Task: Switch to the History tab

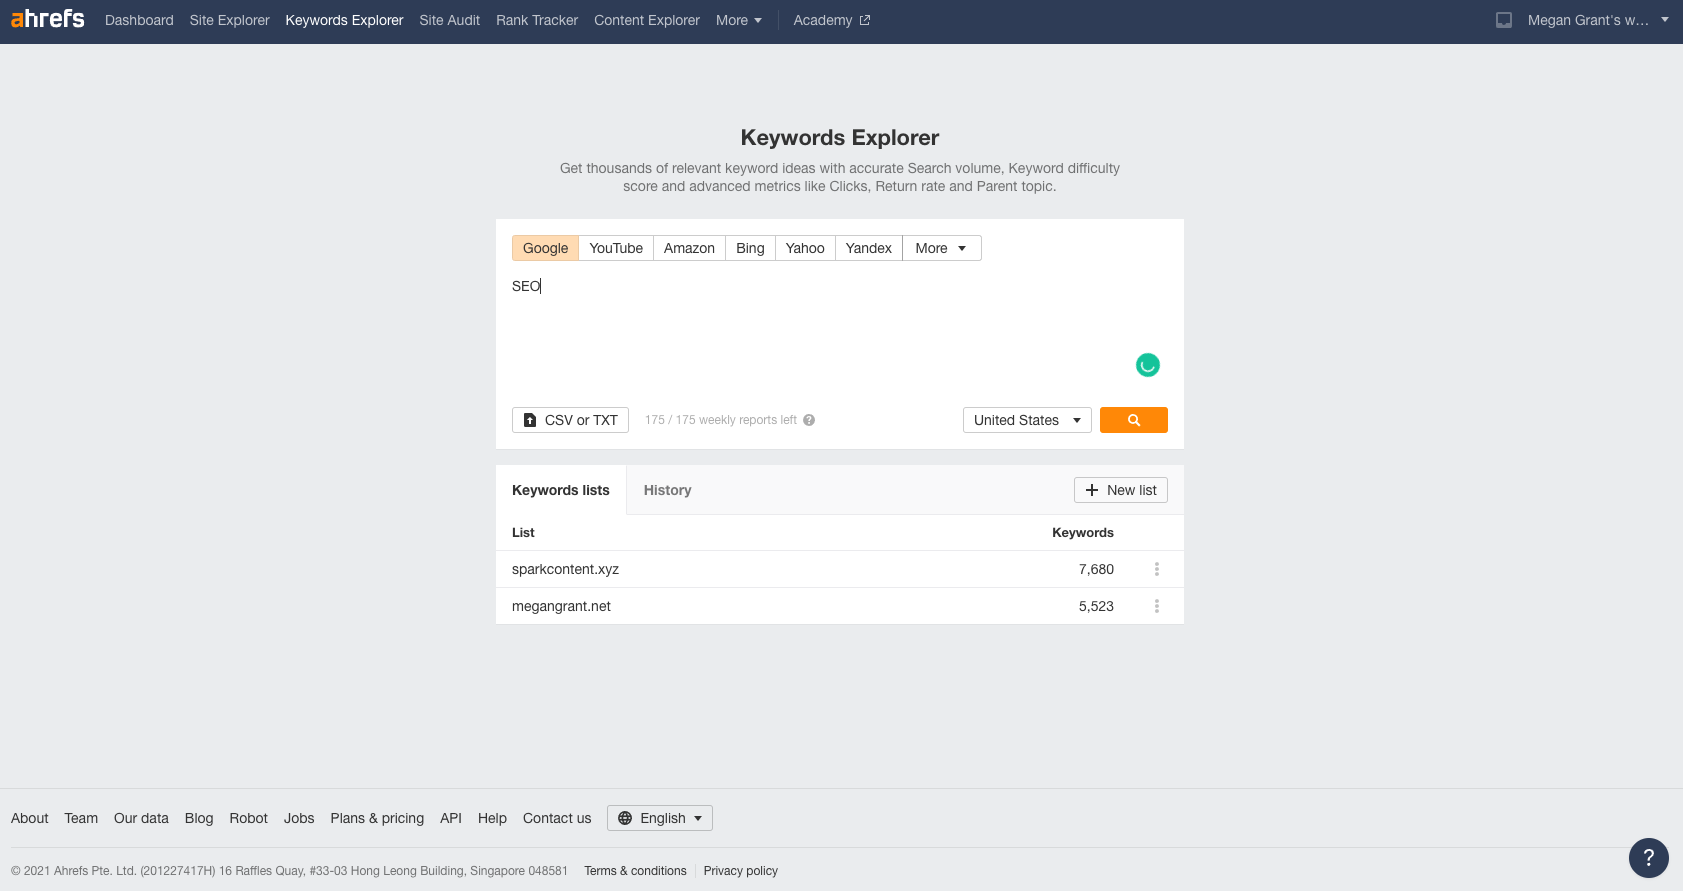Action: 668,490
